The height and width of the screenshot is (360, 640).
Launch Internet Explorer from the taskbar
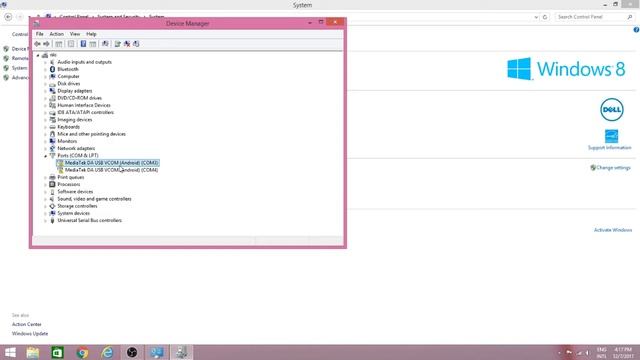(x=107, y=352)
